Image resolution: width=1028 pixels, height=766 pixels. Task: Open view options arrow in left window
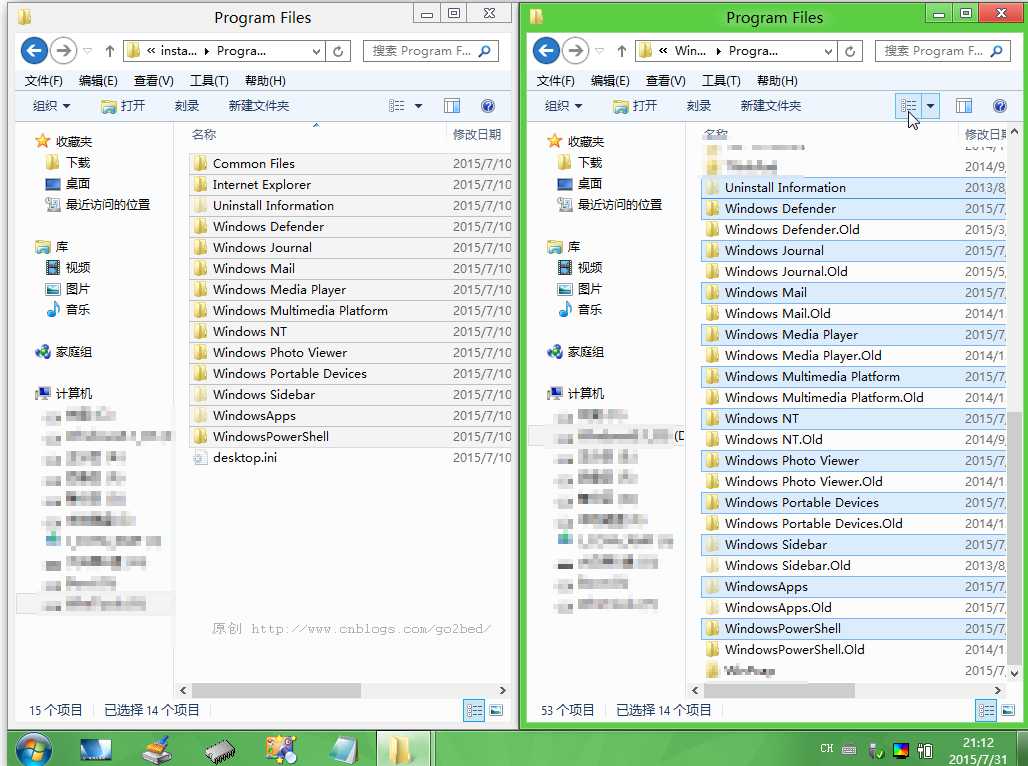[418, 106]
